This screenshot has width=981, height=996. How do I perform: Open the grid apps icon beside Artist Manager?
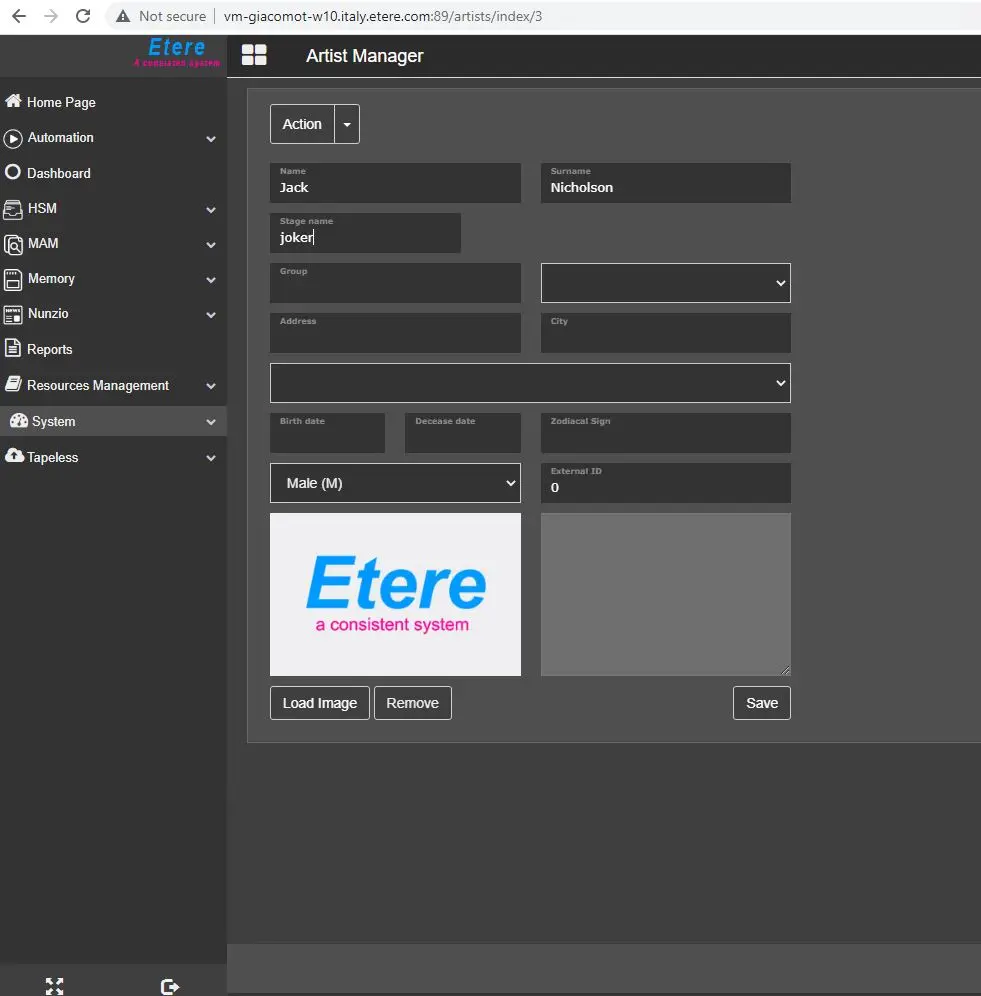(x=254, y=56)
